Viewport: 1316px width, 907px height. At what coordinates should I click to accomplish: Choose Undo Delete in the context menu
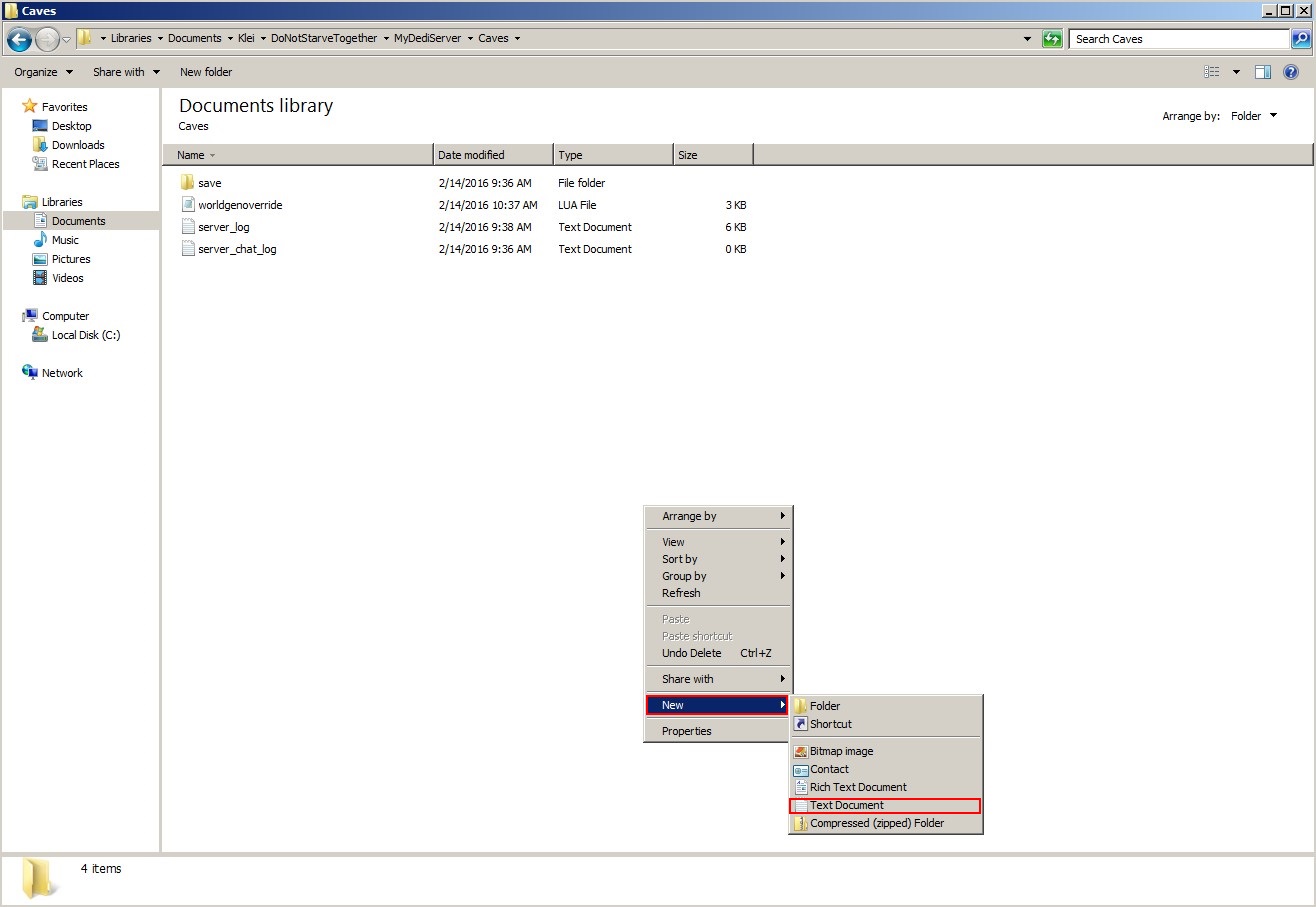coord(718,653)
